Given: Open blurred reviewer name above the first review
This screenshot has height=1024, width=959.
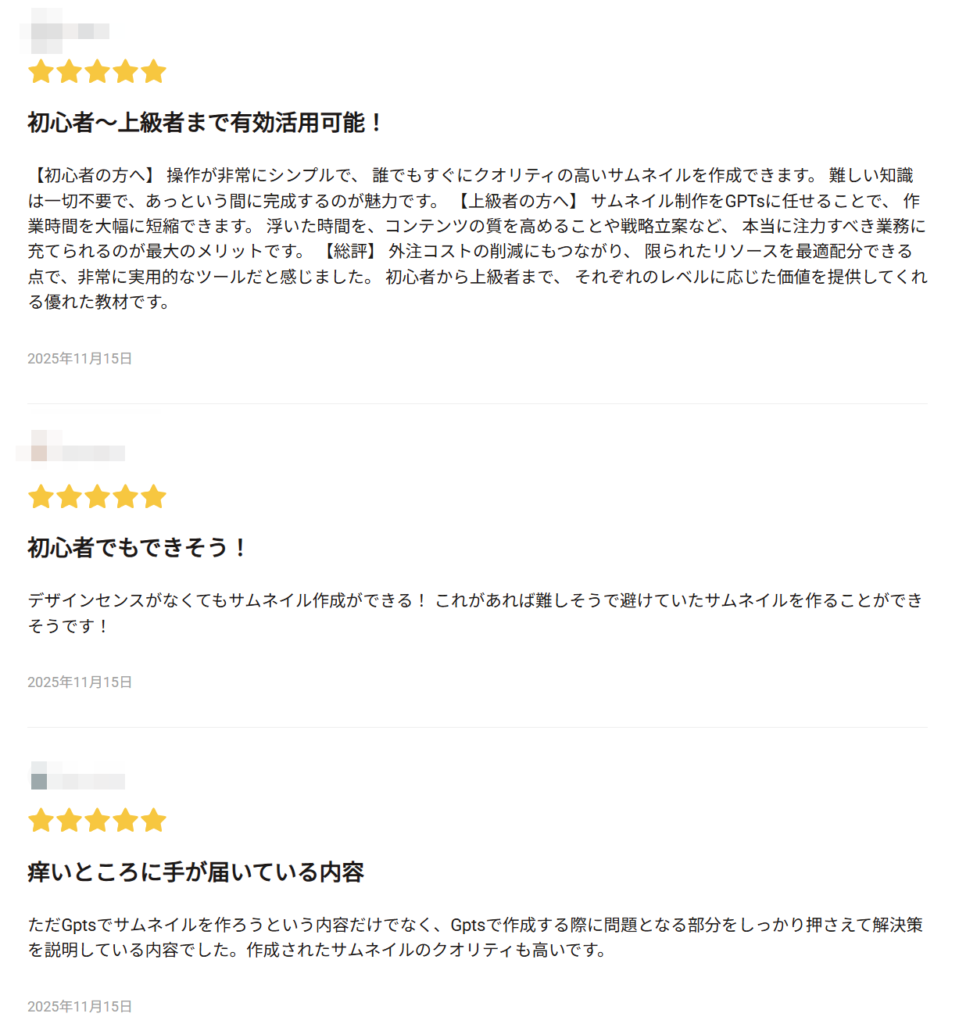Looking at the screenshot, I should click(70, 28).
